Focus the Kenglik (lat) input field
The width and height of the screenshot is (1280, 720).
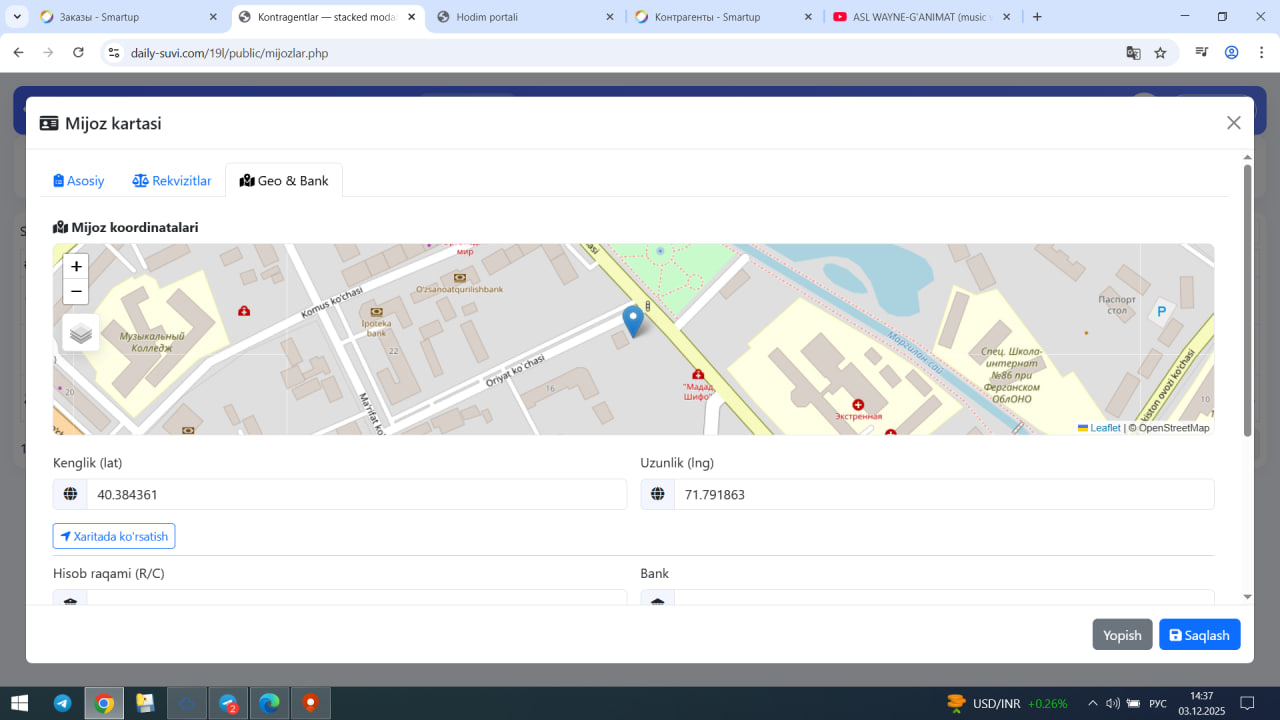pyautogui.click(x=356, y=494)
